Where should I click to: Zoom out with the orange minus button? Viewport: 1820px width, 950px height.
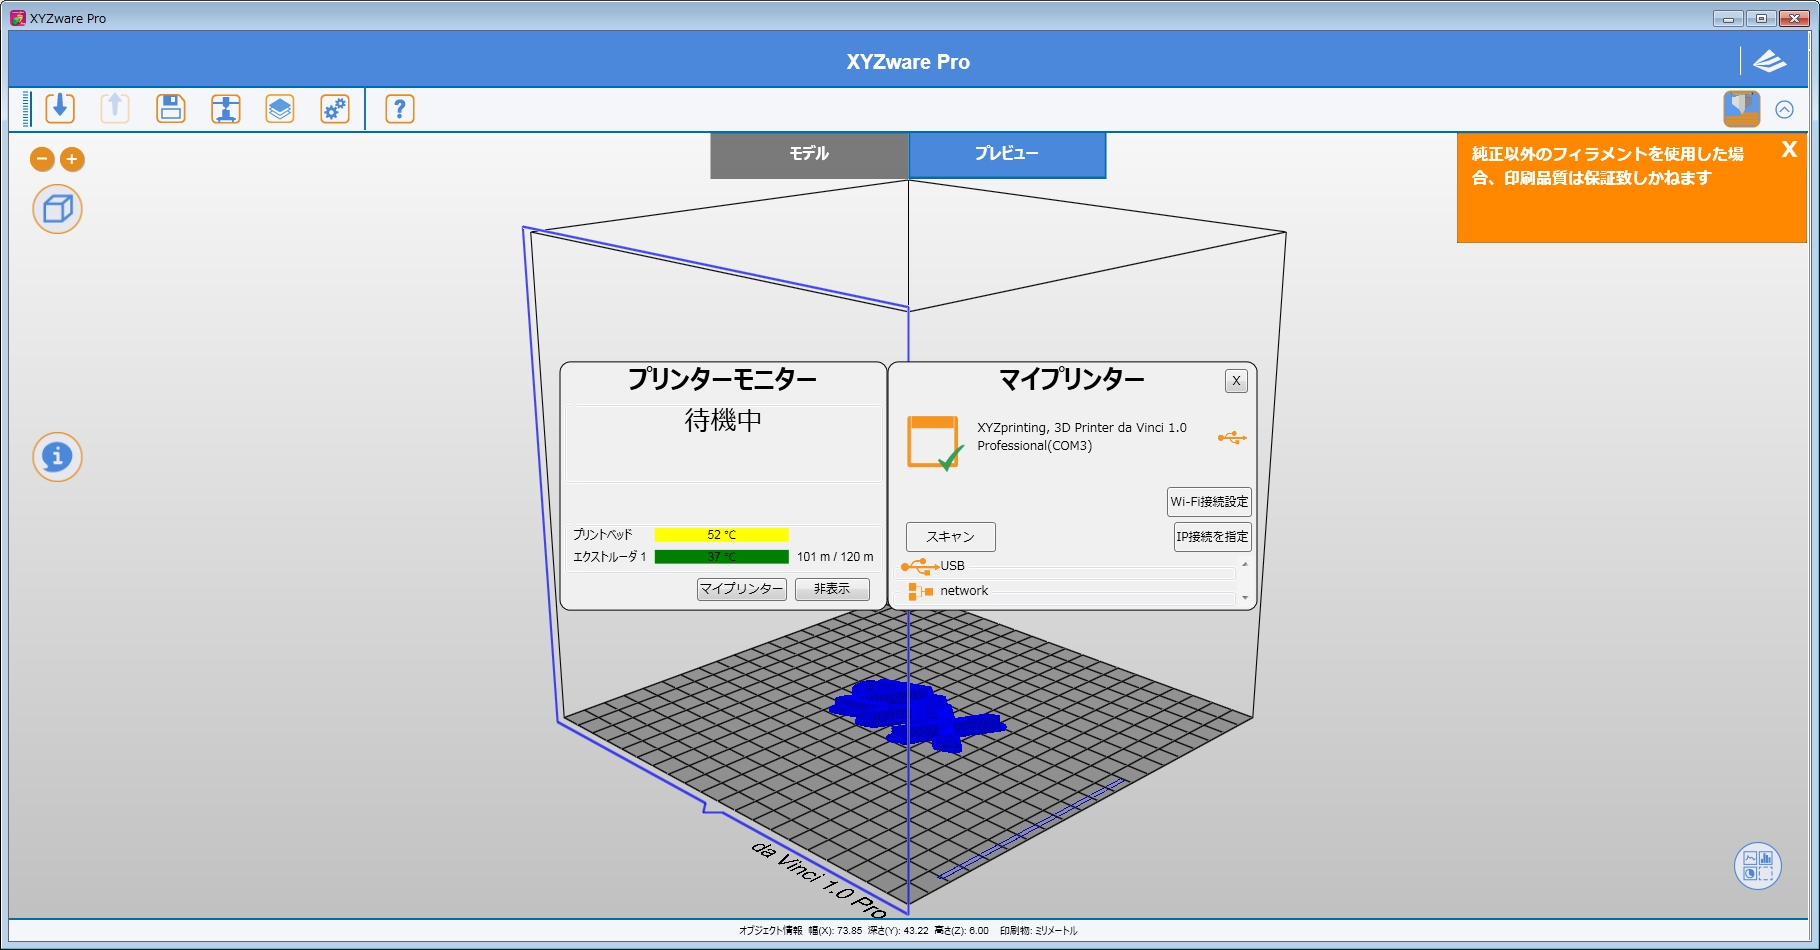click(x=42, y=159)
